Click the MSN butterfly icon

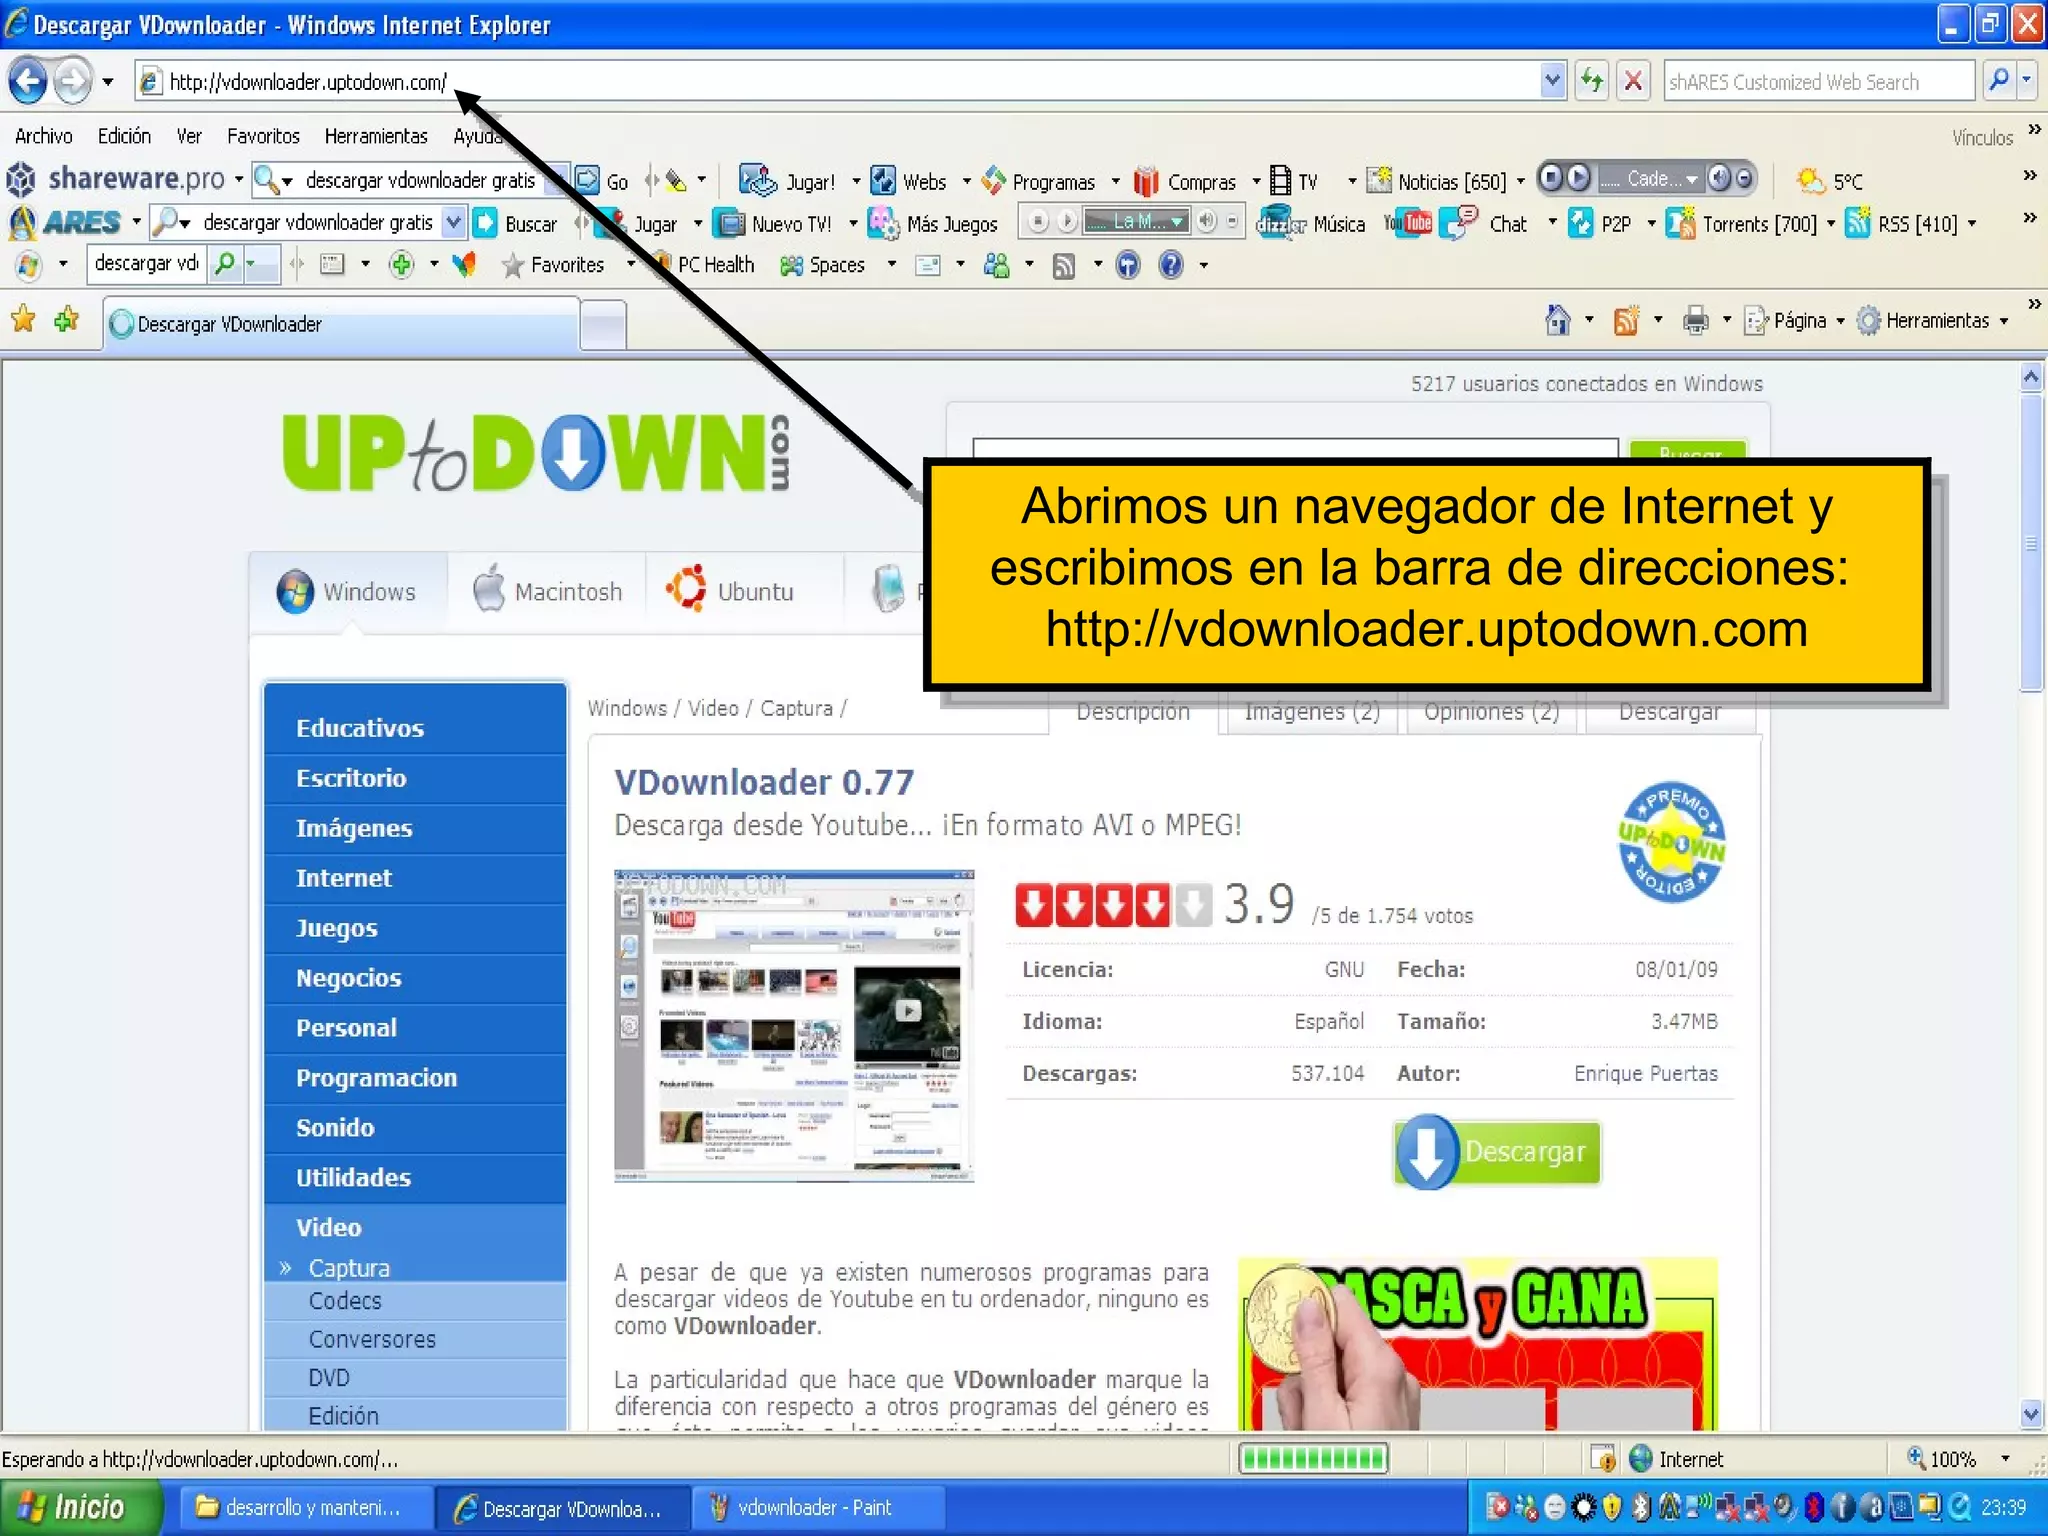[464, 265]
